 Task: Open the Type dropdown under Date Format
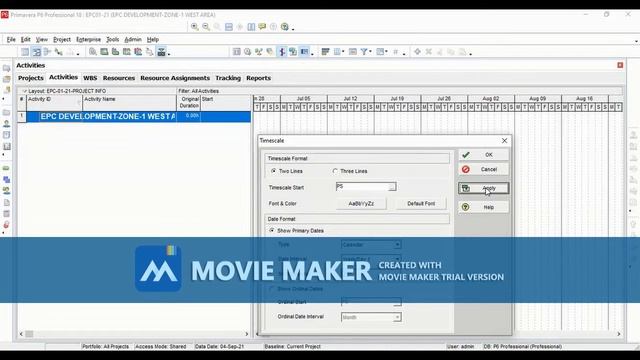[397, 244]
